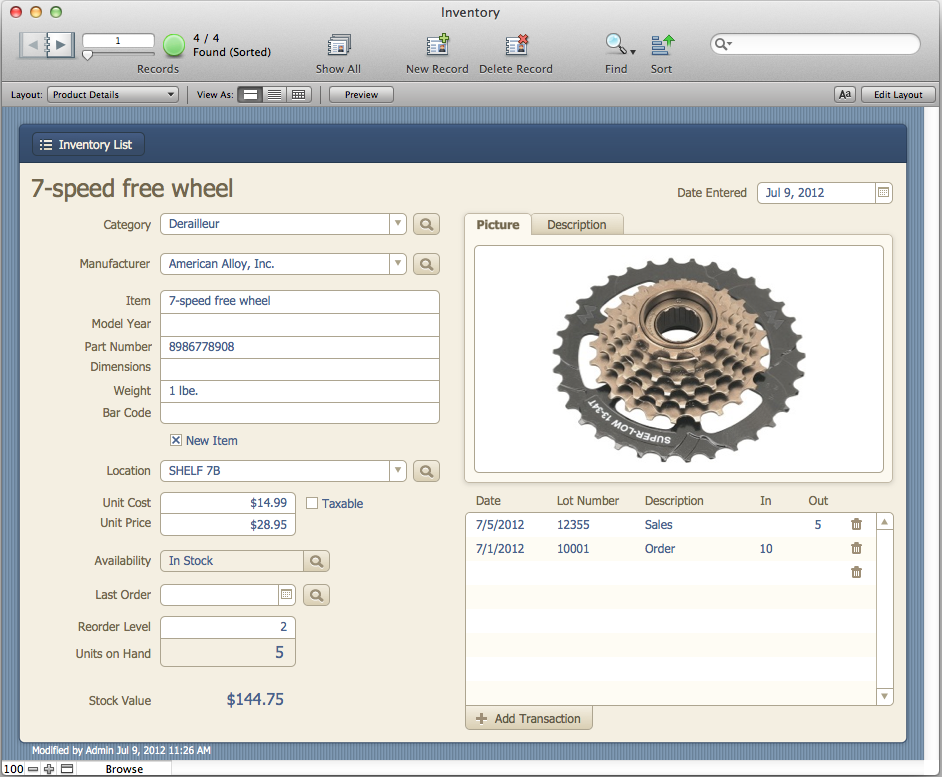The image size is (942, 777).
Task: Go to the previous record arrow
Action: pos(33,44)
